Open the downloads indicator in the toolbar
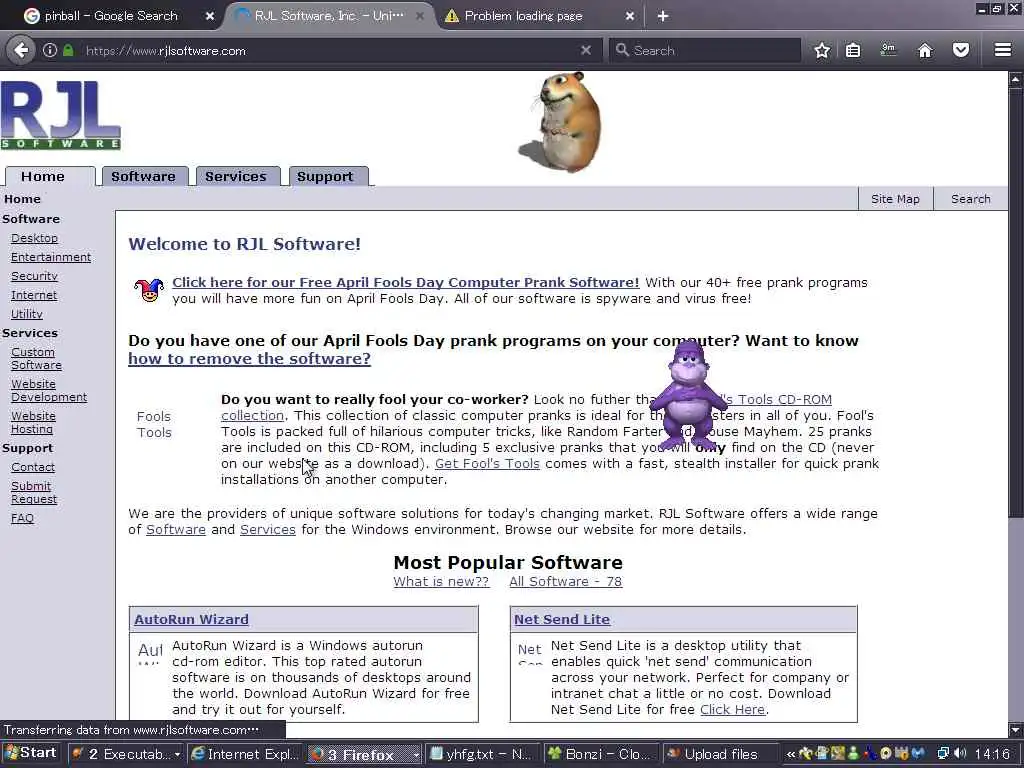This screenshot has height=768, width=1024. click(888, 50)
